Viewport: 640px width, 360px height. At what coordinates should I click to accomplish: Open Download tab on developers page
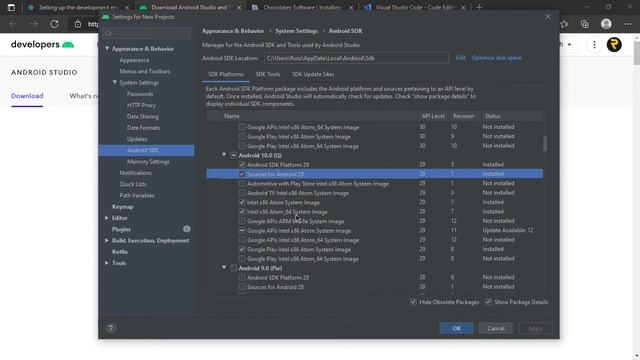(x=27, y=96)
